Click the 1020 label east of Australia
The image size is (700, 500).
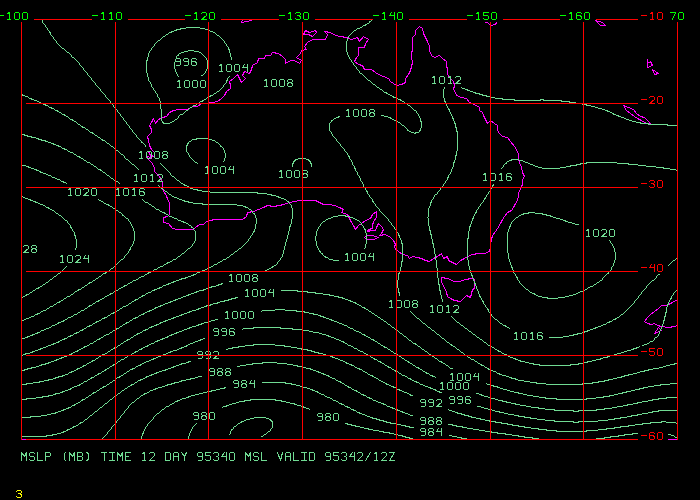point(600,233)
